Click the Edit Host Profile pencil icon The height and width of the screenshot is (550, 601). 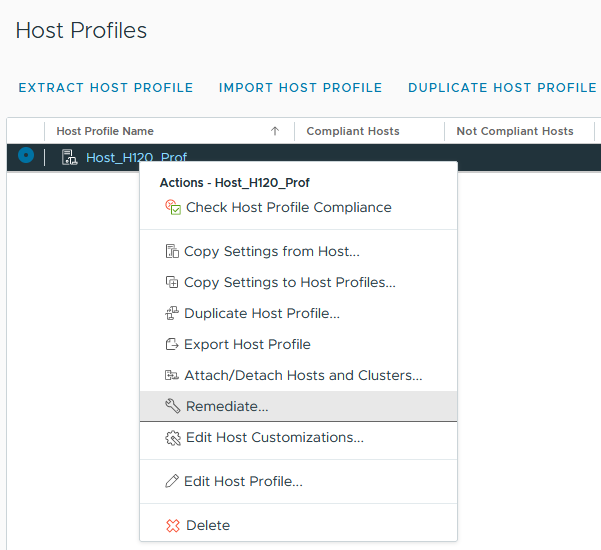click(x=172, y=481)
